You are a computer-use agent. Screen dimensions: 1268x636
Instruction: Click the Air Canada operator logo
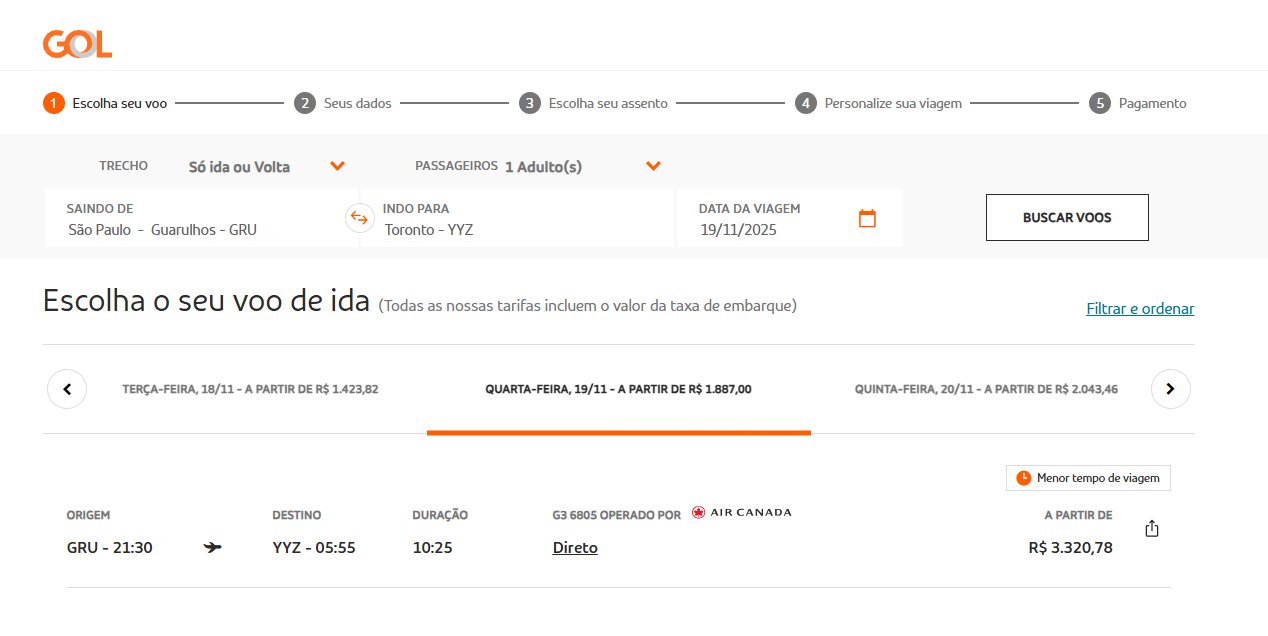[x=741, y=513]
